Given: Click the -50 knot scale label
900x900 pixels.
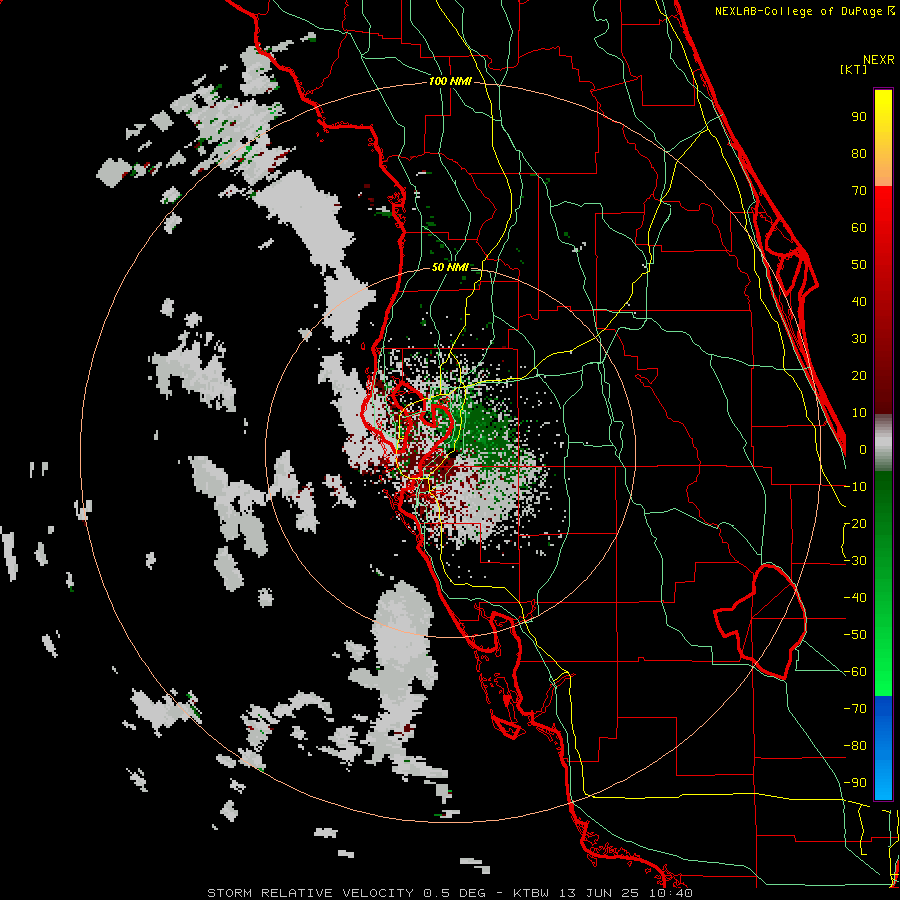Looking at the screenshot, I should [x=855, y=635].
